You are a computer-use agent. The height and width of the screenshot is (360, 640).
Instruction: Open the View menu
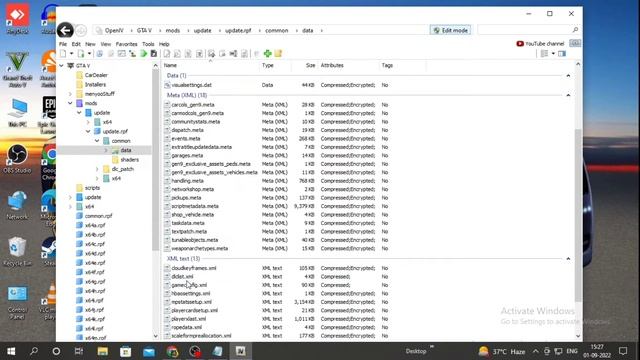point(106,44)
